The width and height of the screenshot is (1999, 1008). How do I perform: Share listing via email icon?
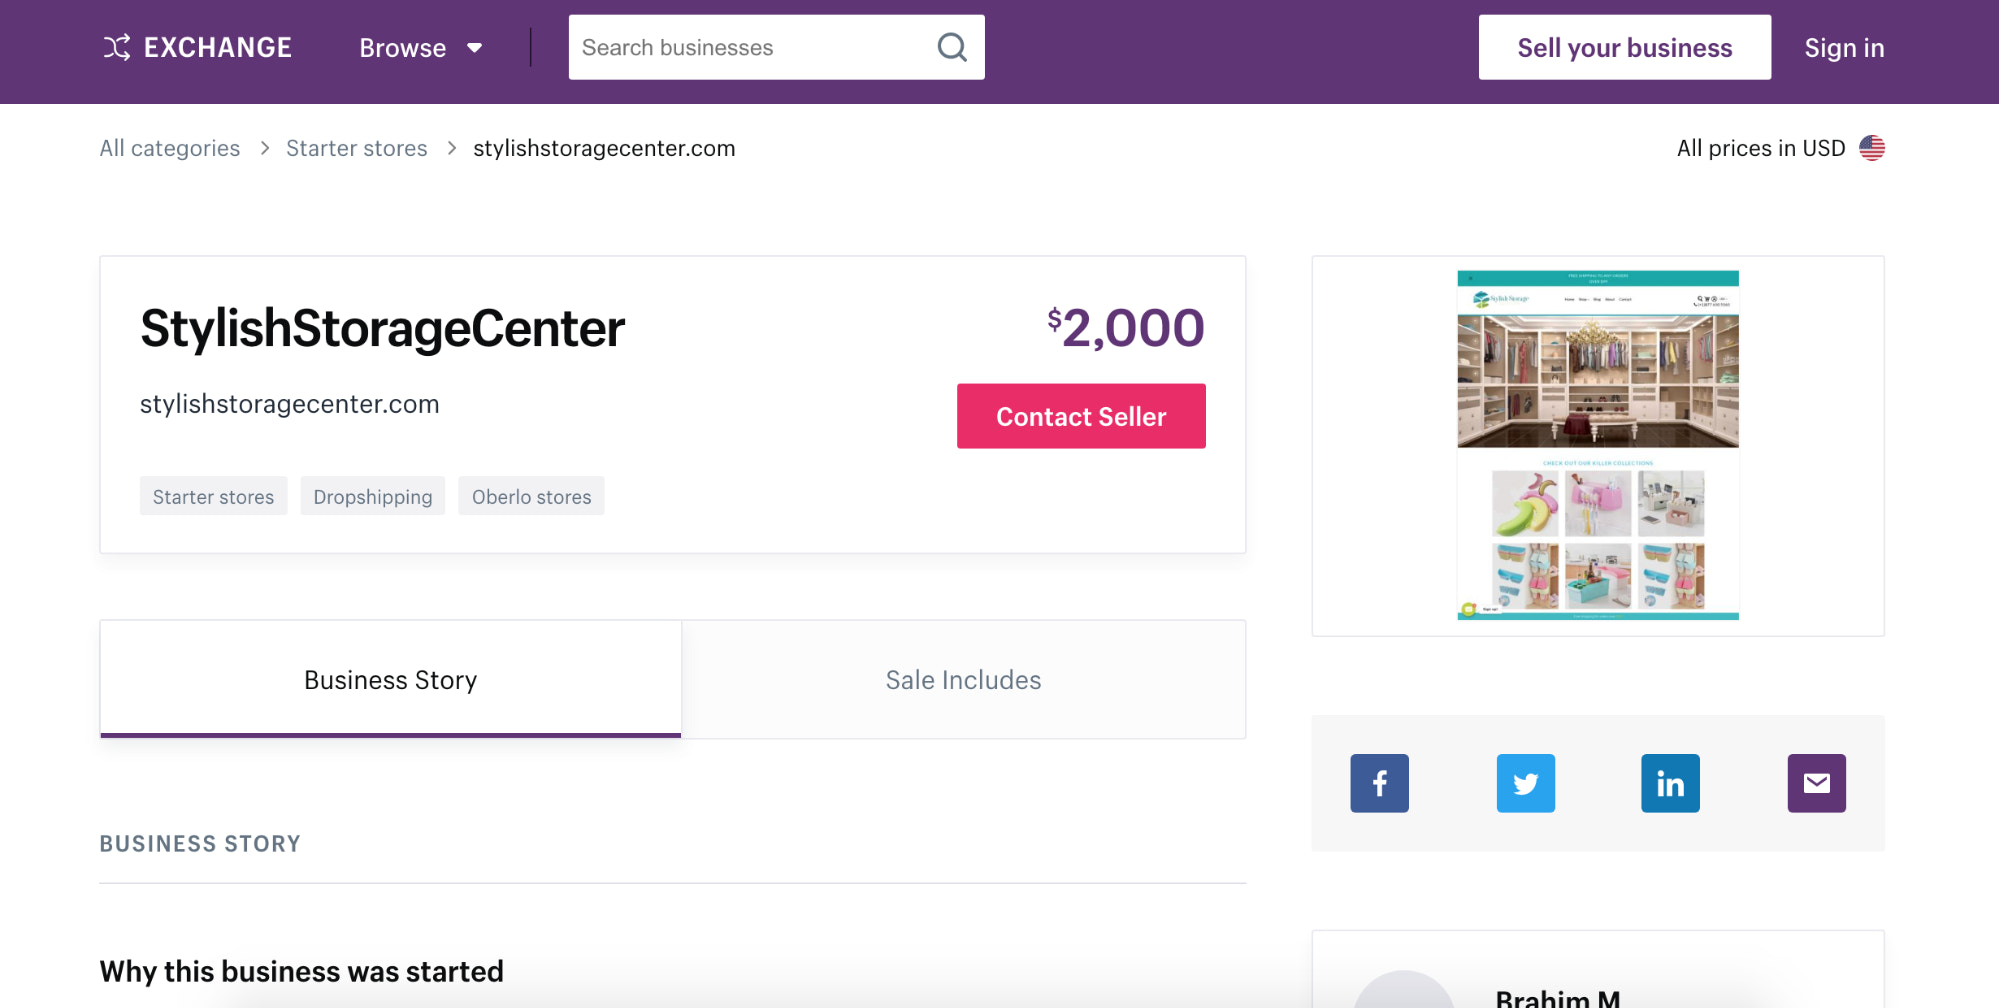[x=1816, y=783]
